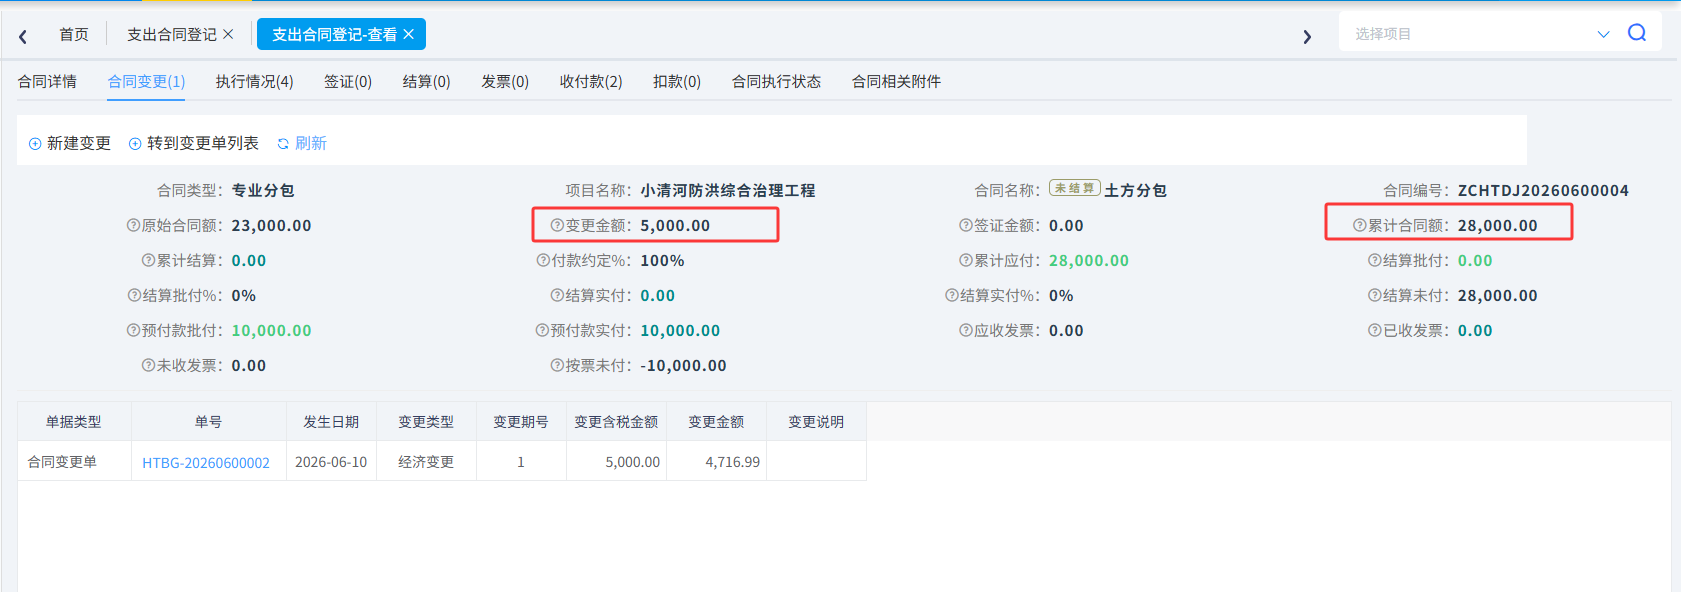This screenshot has height=592, width=1681.
Task: Click the help icon beside 按票未付
Action: pos(557,365)
